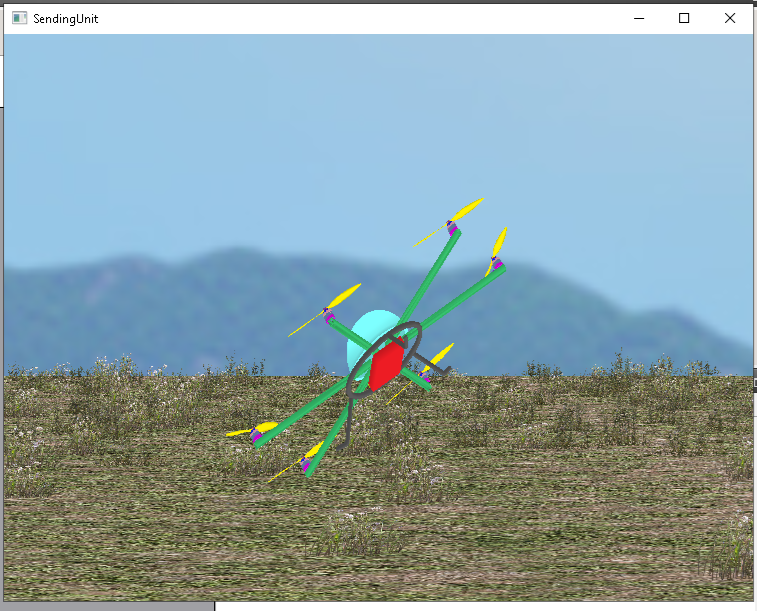Image resolution: width=757 pixels, height=611 pixels.
Task: Maximize the SendingUnit window
Action: click(x=684, y=18)
